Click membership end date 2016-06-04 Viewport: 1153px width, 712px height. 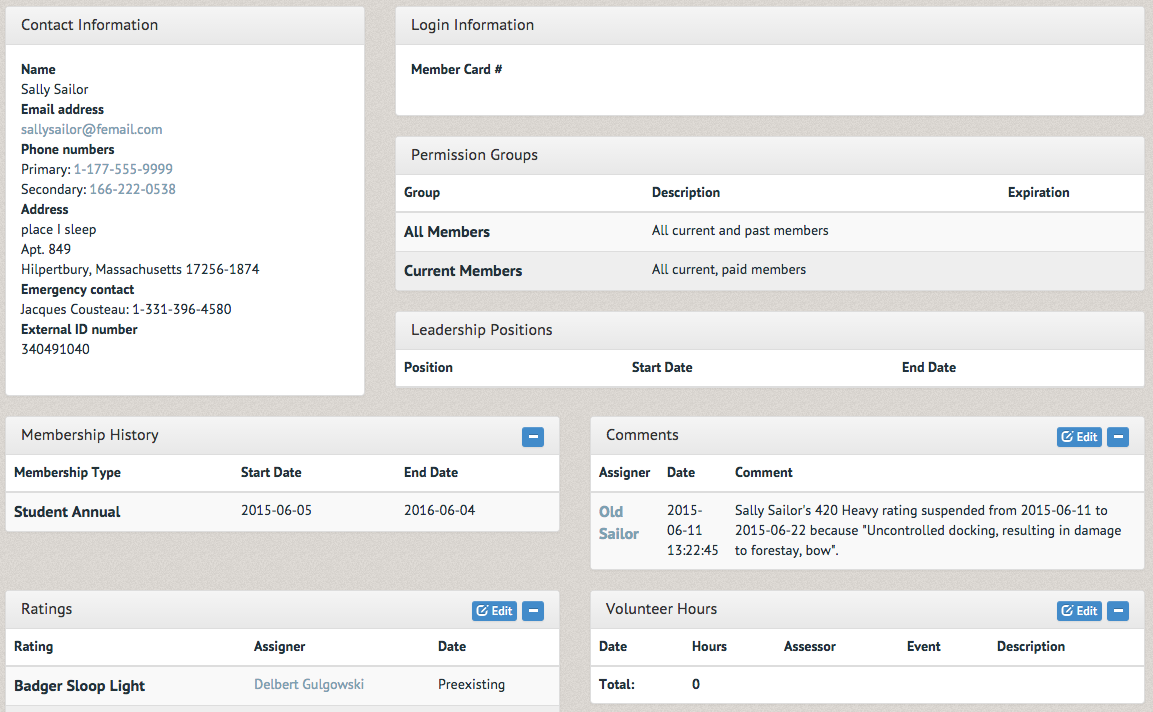[x=439, y=510]
